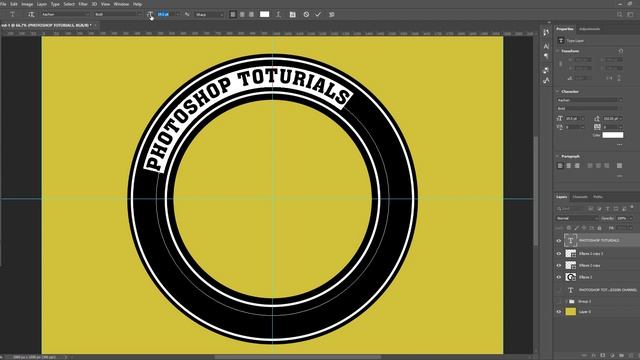Show the hidden second PHOTOSHOP text layer
This screenshot has width=640, height=360.
pos(559,290)
